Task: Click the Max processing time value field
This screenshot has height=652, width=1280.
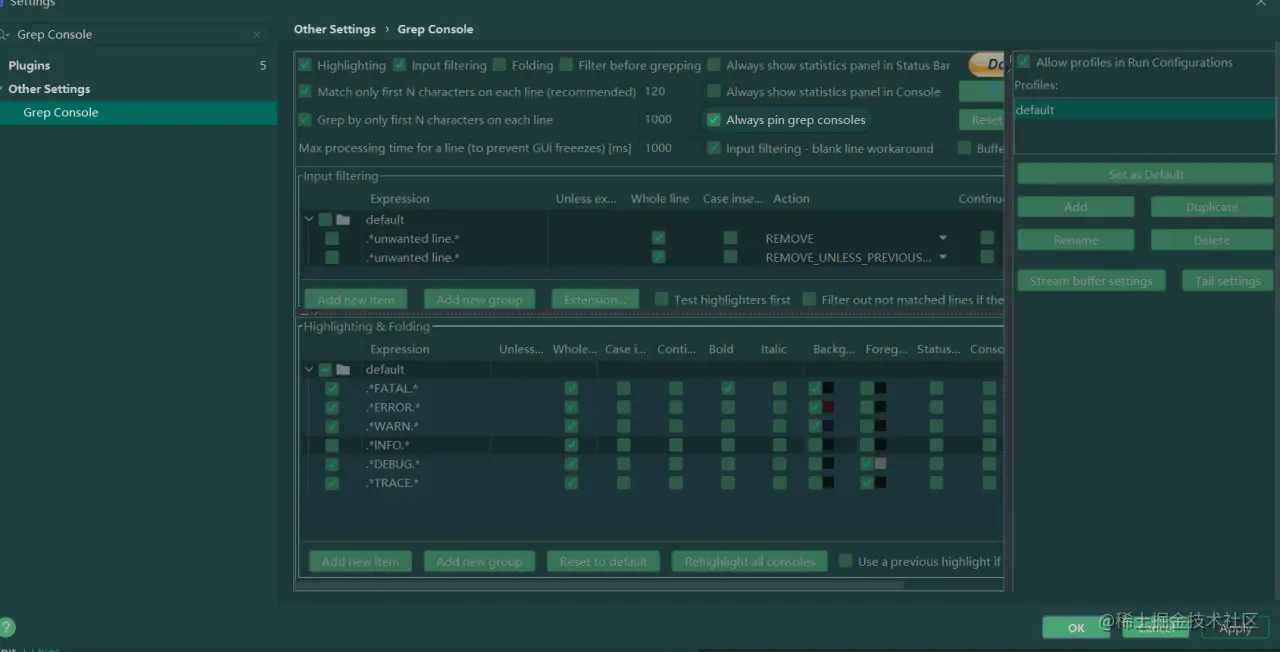Action: pos(670,148)
